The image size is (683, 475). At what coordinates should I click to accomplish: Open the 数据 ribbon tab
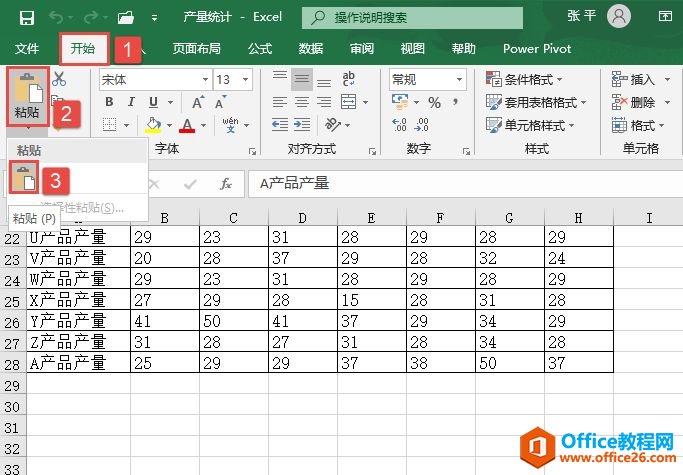click(x=310, y=48)
